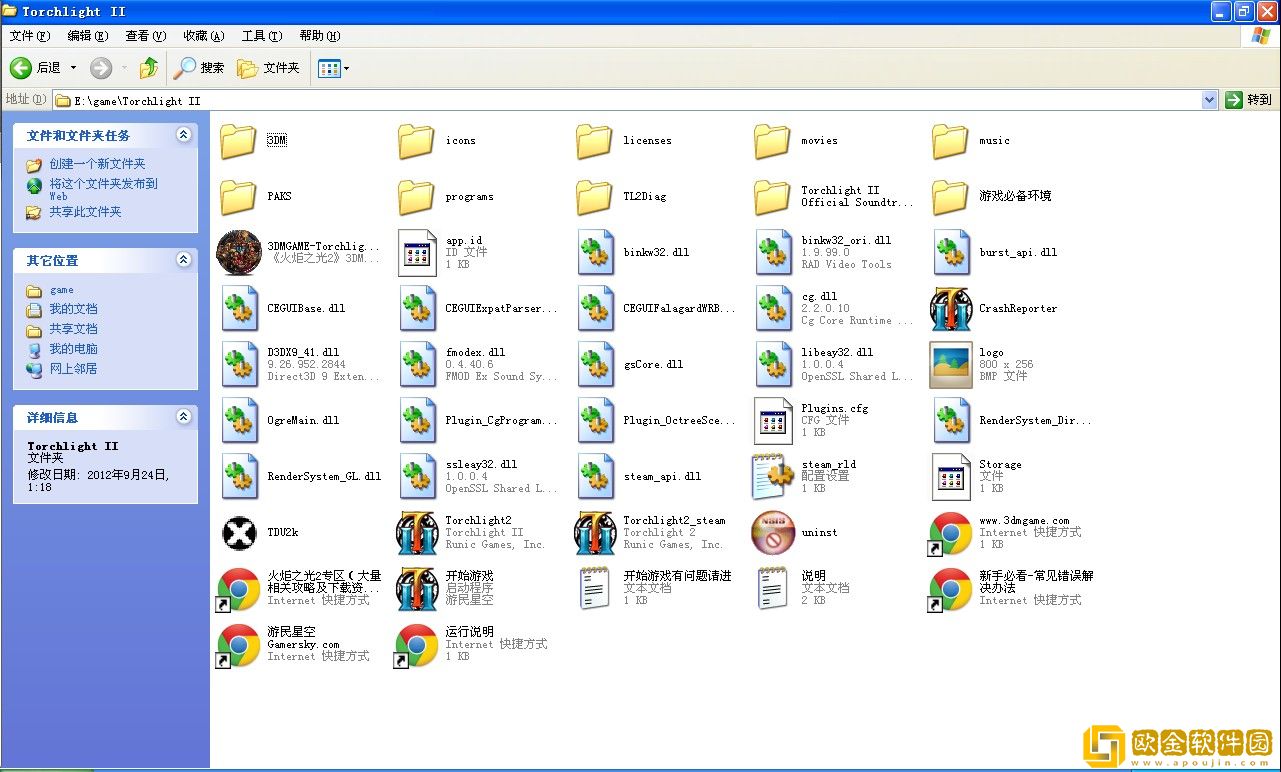Viewport: 1281px width, 772px height.
Task: Select the Storage file icon
Action: (950, 477)
